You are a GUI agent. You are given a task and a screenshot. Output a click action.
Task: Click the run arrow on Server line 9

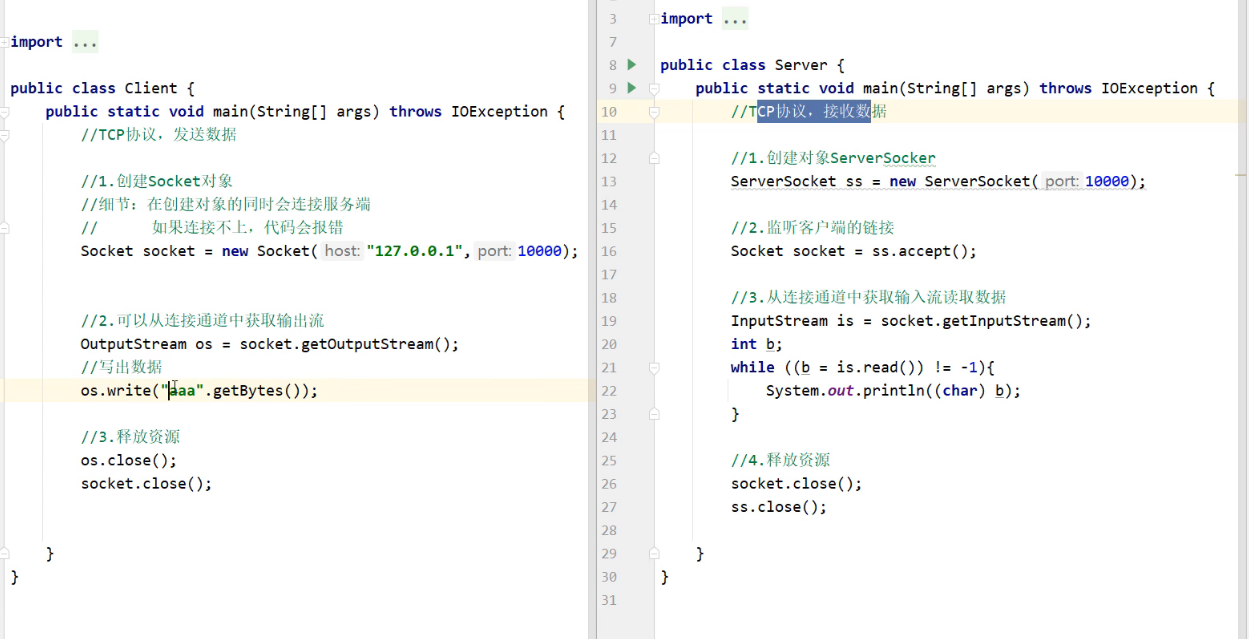(x=631, y=88)
